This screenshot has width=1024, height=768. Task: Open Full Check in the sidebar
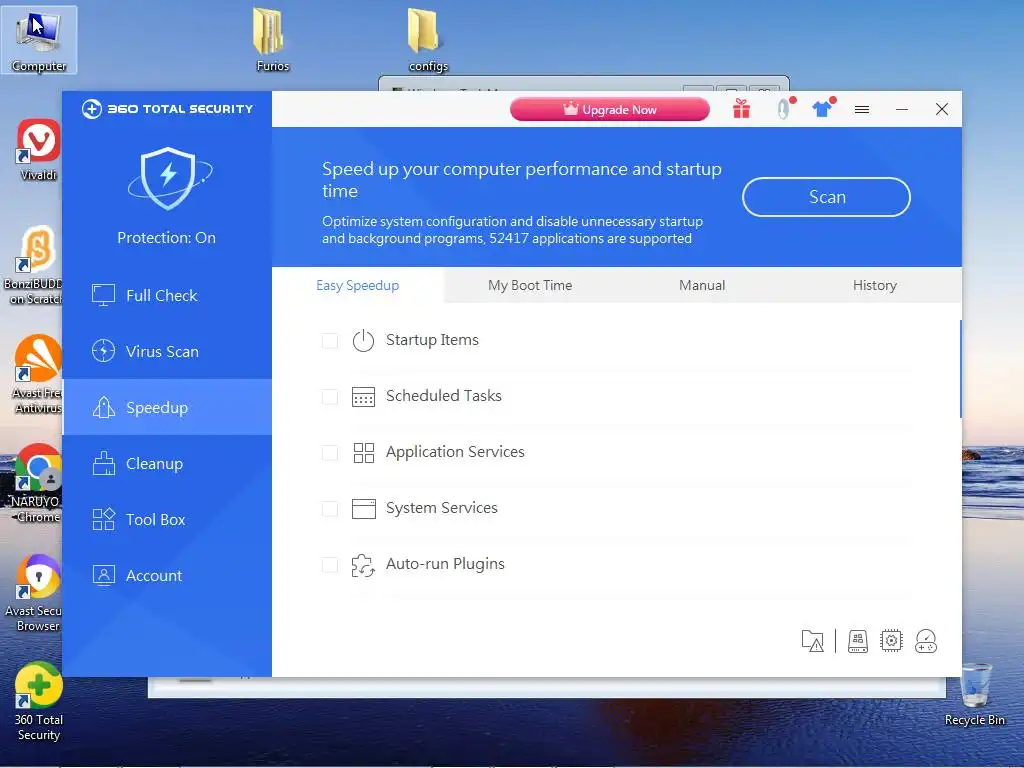point(167,295)
